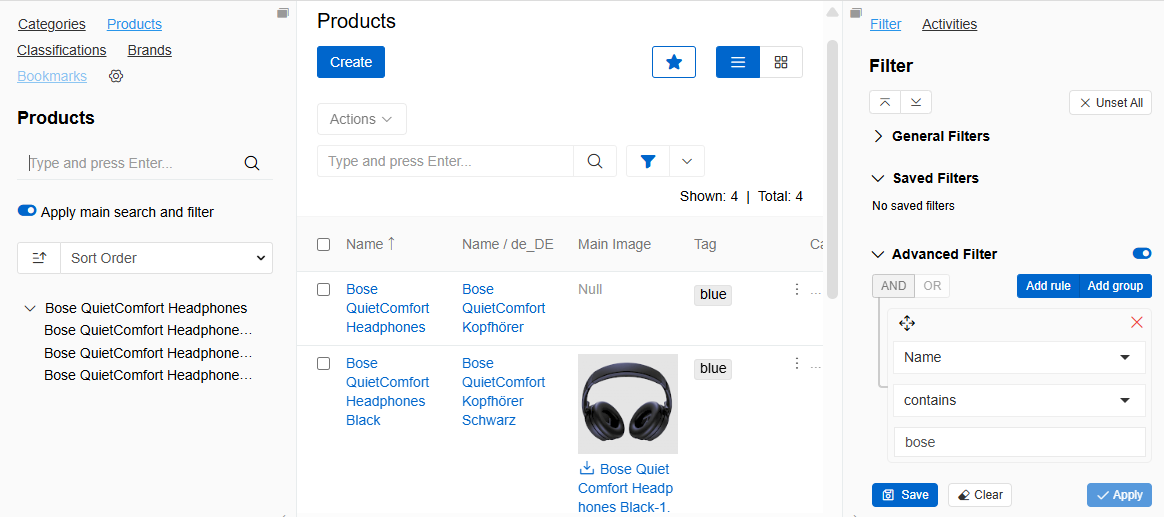Open the Categories tab
Screen dimensions: 1164x517
(x=52, y=24)
